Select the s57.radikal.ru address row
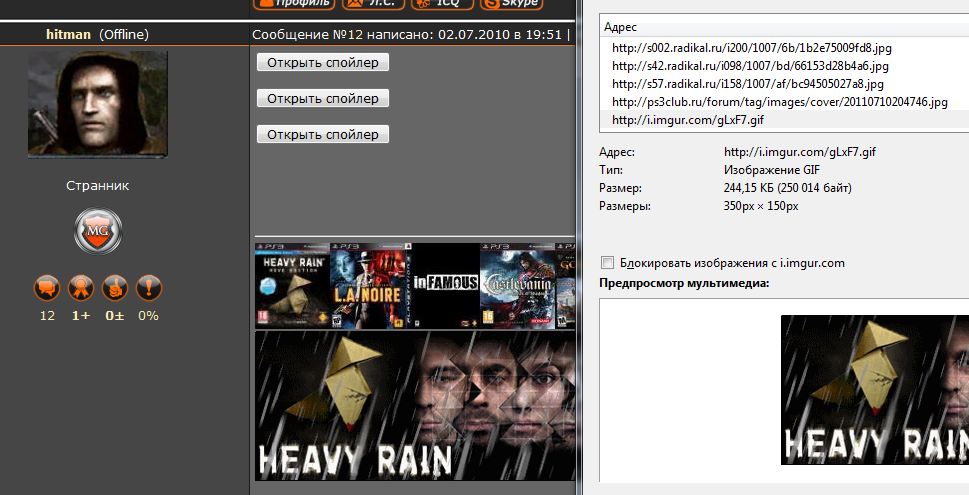 784,83
